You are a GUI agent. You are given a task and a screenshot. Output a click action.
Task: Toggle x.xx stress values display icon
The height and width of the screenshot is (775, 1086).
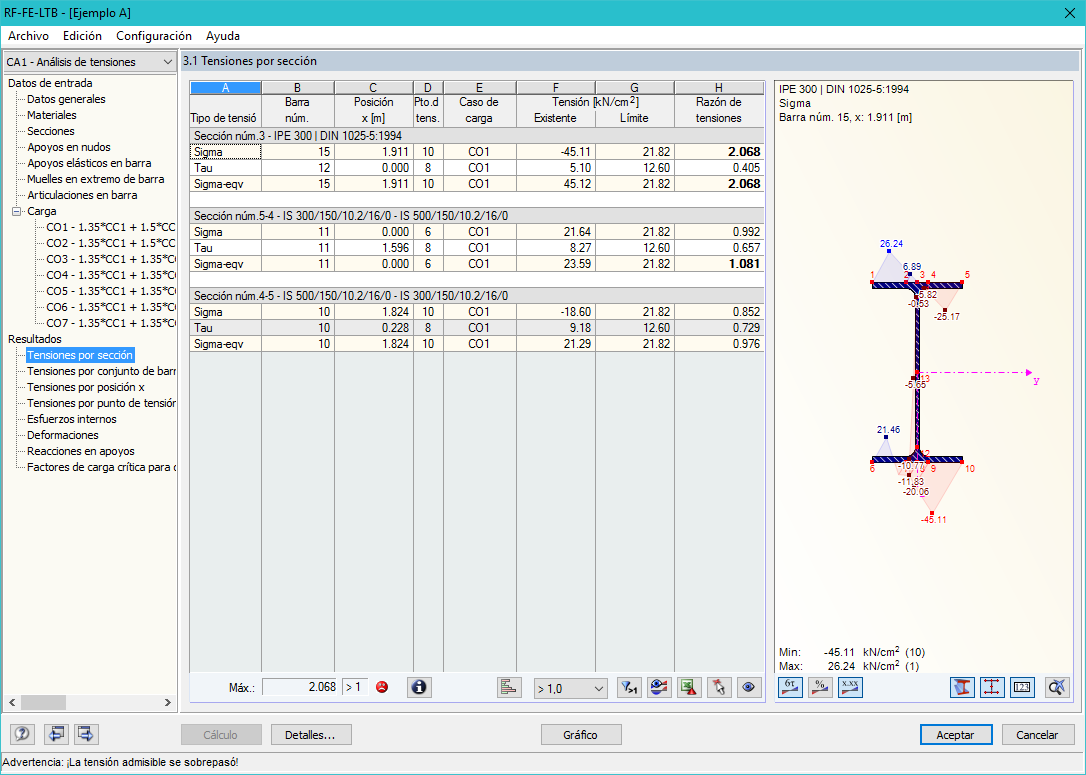point(850,687)
